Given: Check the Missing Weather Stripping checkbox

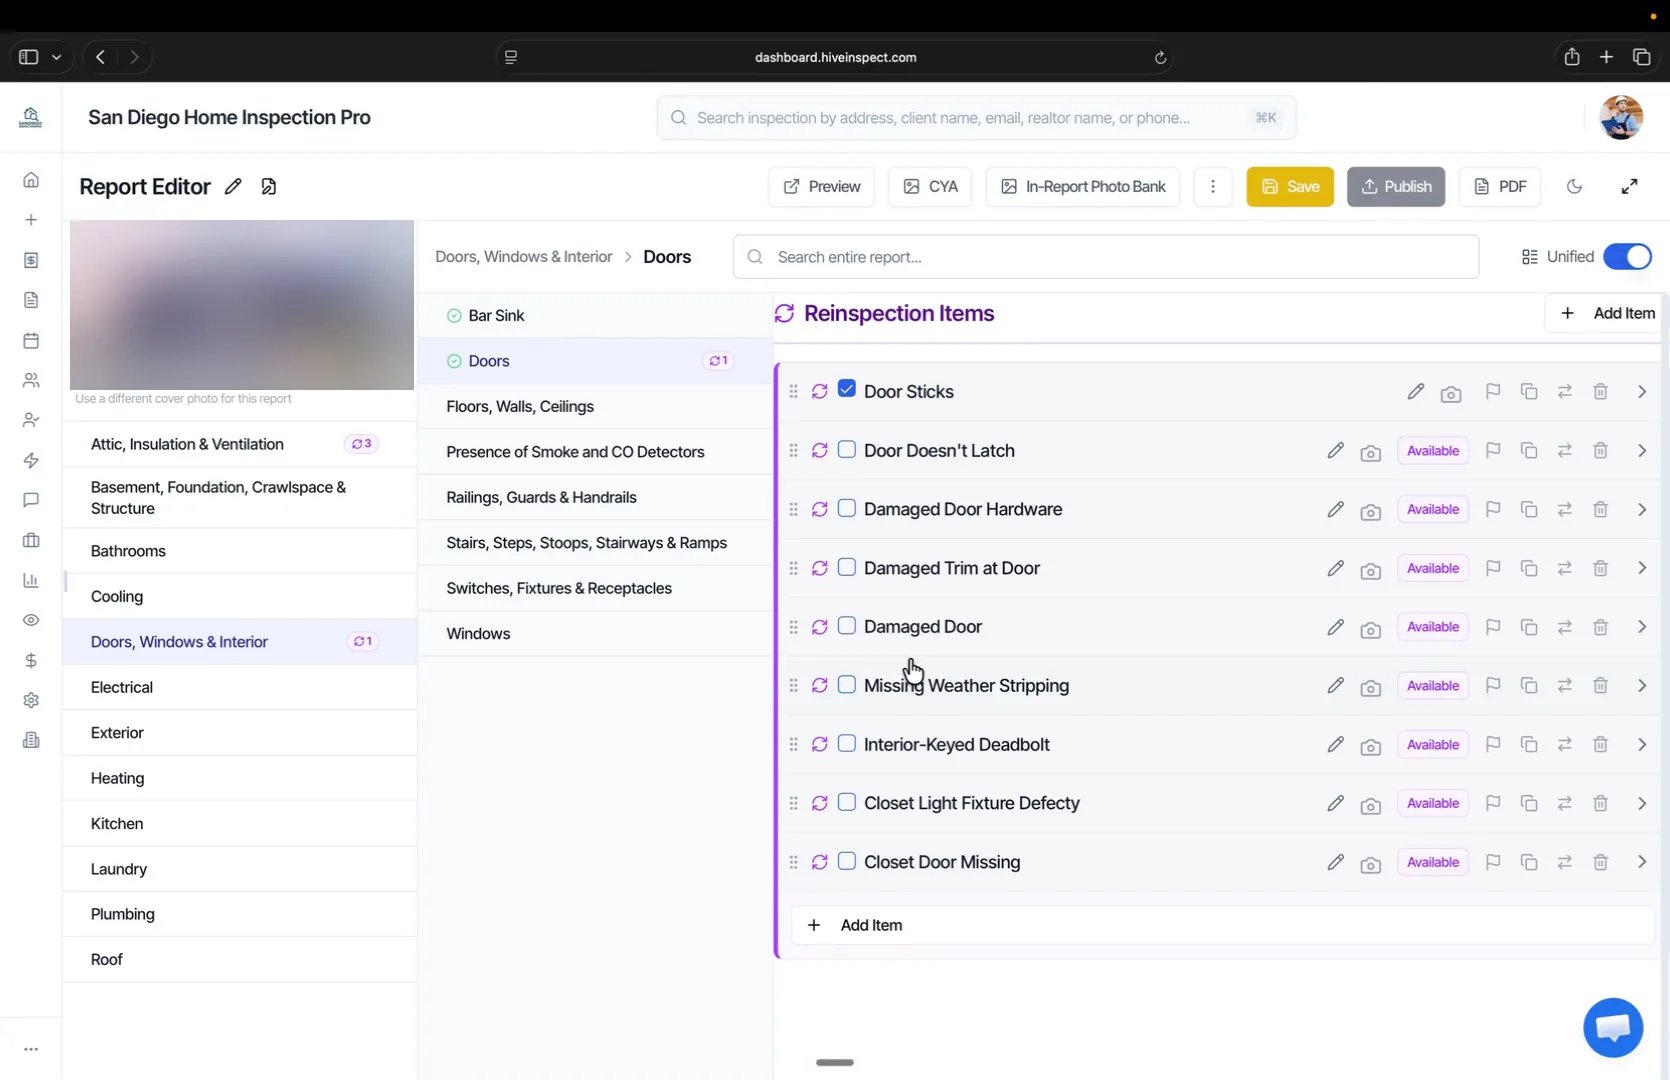Looking at the screenshot, I should (x=847, y=684).
